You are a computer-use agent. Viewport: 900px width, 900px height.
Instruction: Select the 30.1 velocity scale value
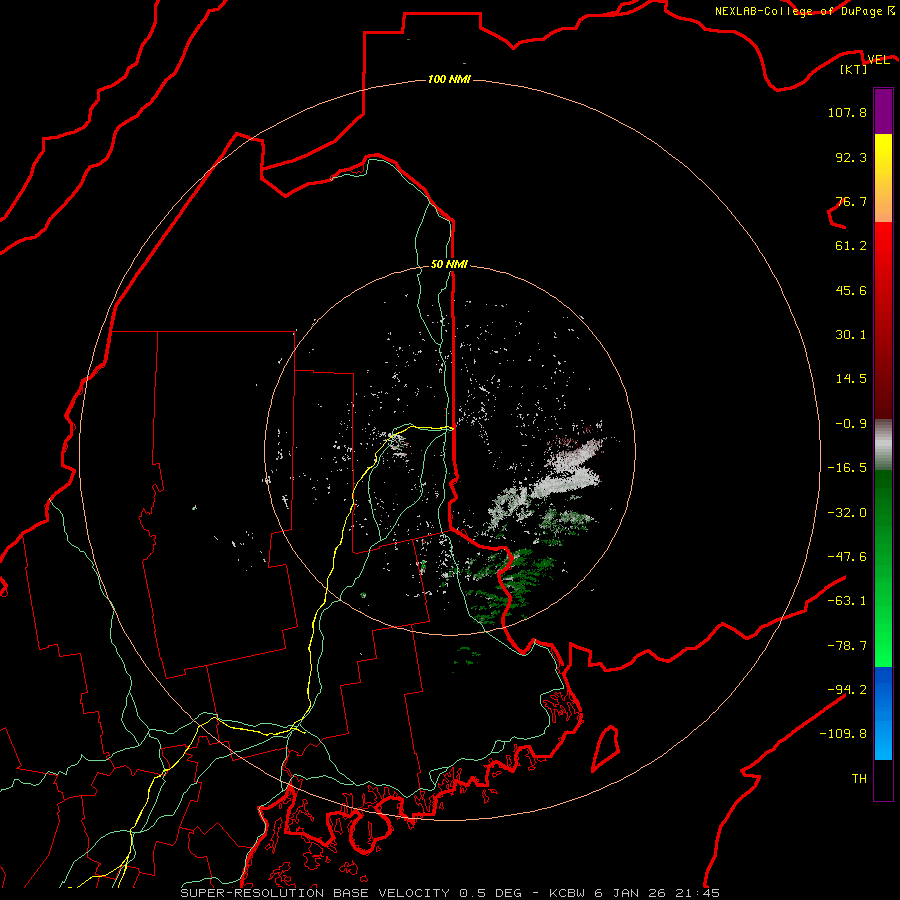point(851,335)
